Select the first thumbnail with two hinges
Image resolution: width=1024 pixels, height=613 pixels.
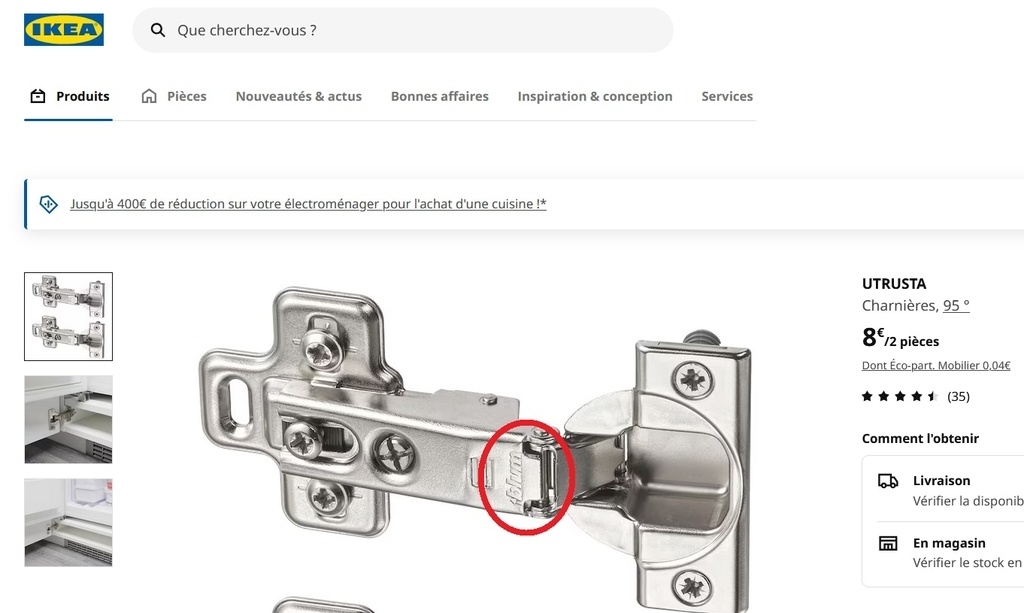click(x=69, y=317)
